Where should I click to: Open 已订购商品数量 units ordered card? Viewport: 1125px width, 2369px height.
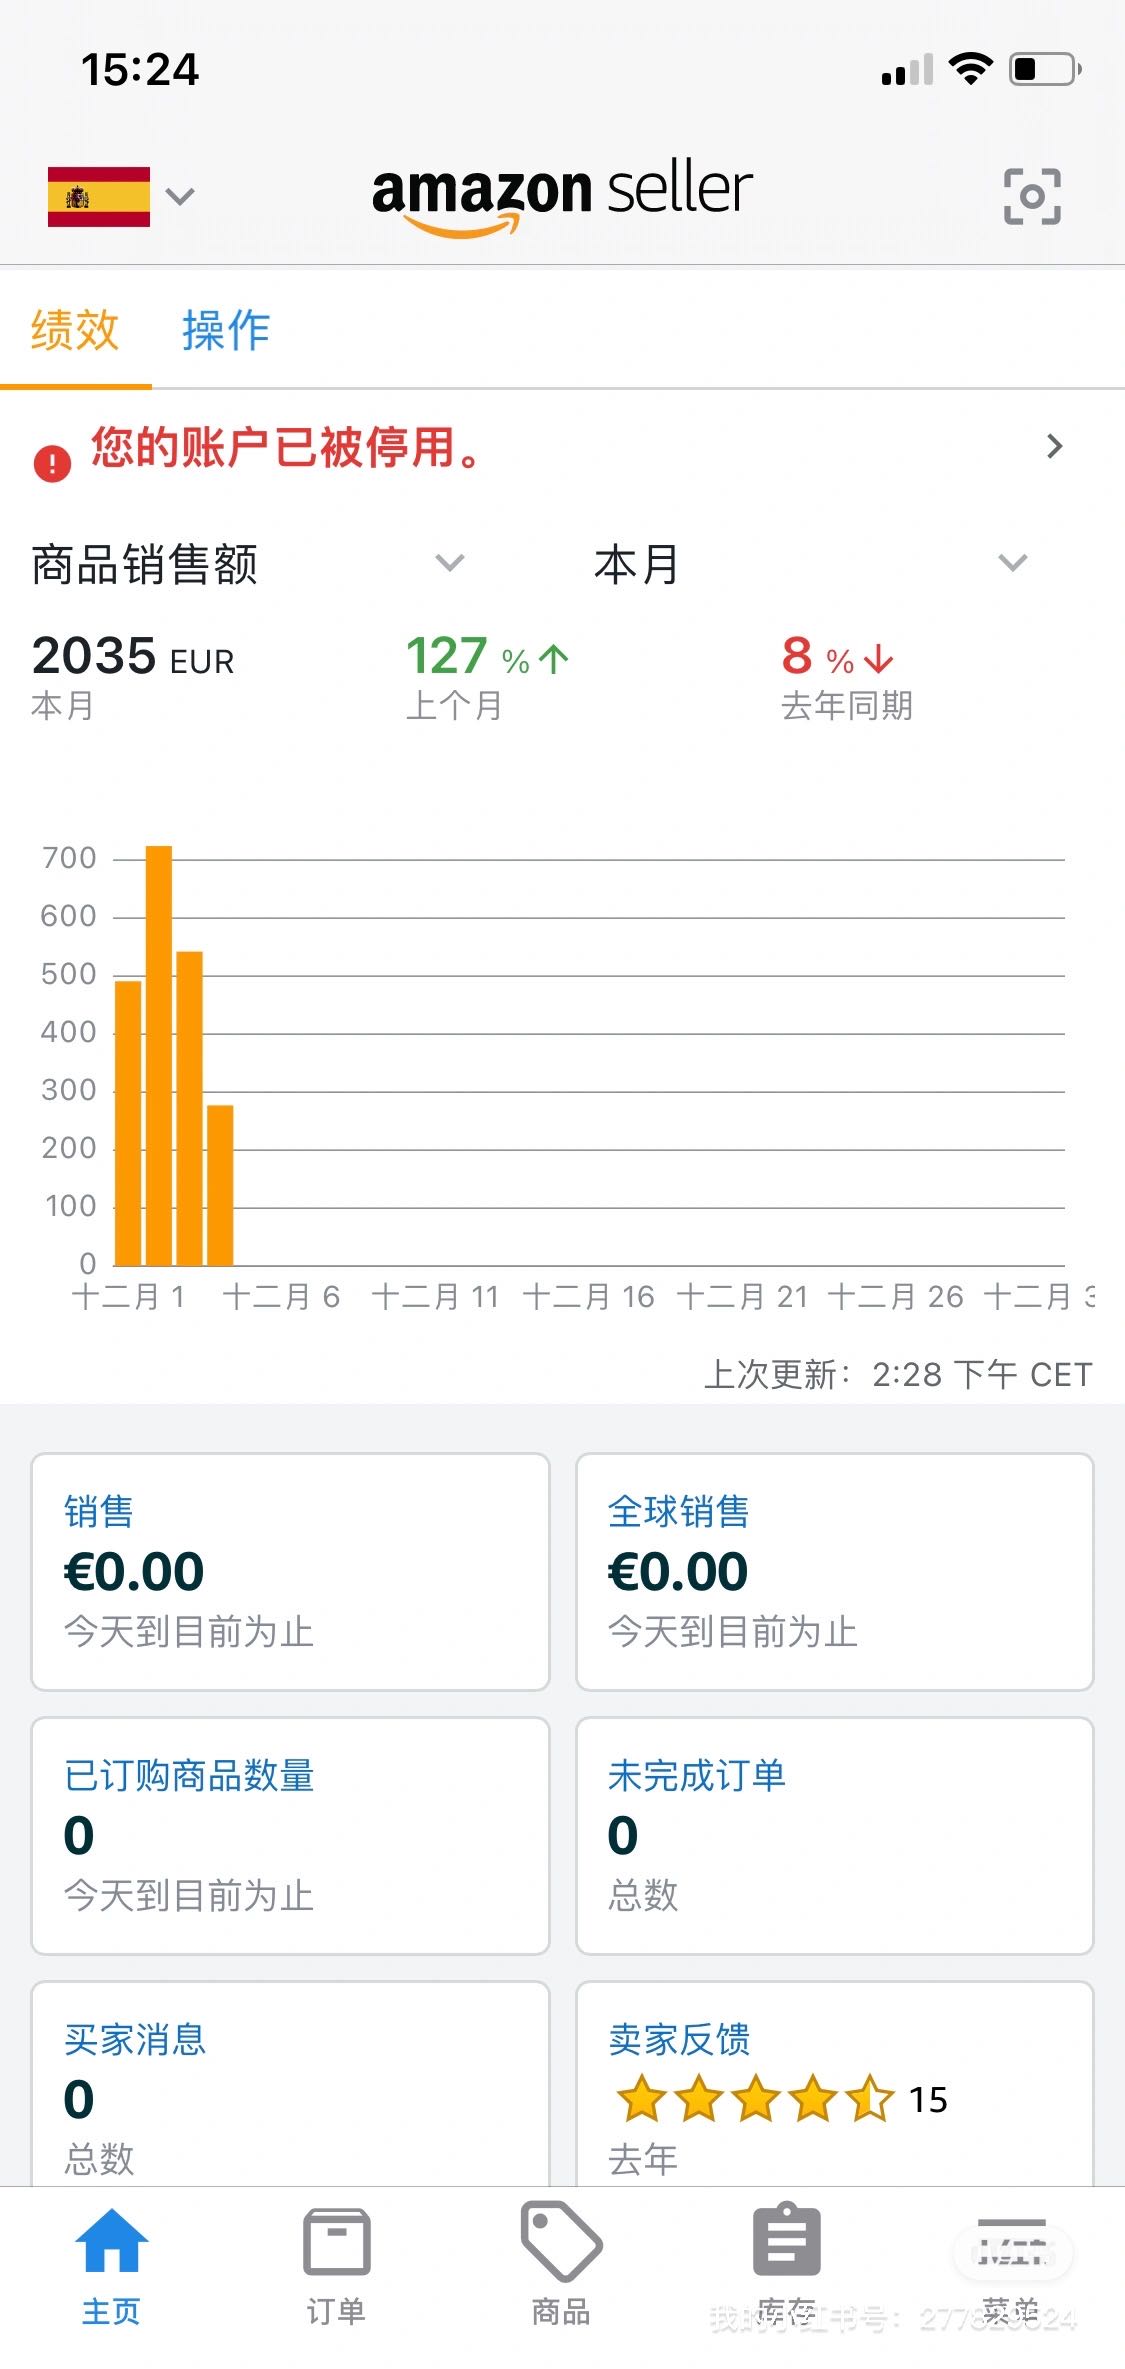290,1835
